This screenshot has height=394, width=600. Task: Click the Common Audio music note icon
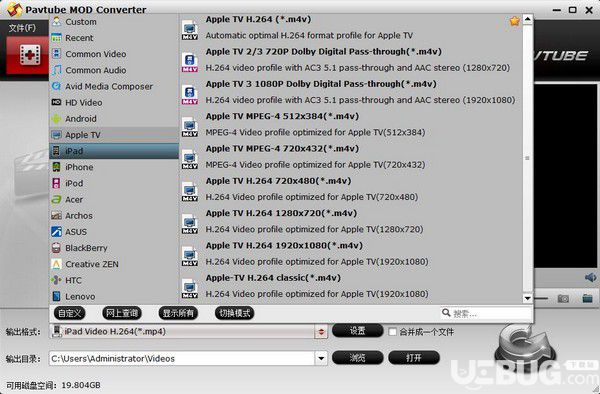[x=56, y=70]
